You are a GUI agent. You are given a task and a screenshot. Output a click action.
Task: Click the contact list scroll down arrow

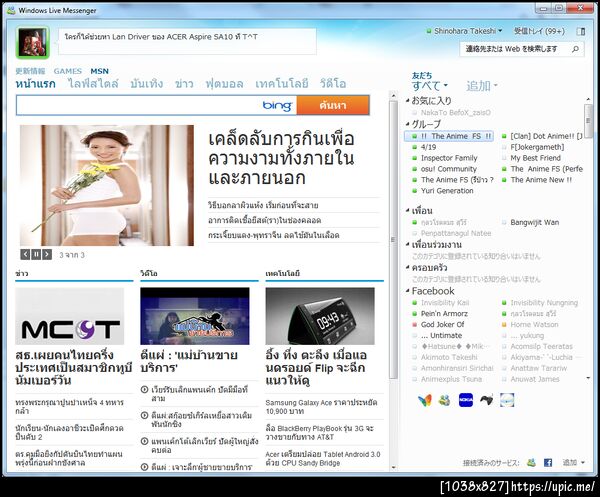[x=588, y=378]
